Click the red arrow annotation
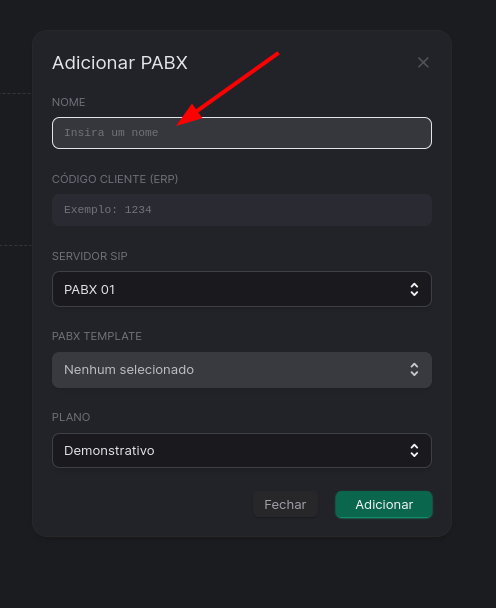The width and height of the screenshot is (496, 608). [227, 89]
